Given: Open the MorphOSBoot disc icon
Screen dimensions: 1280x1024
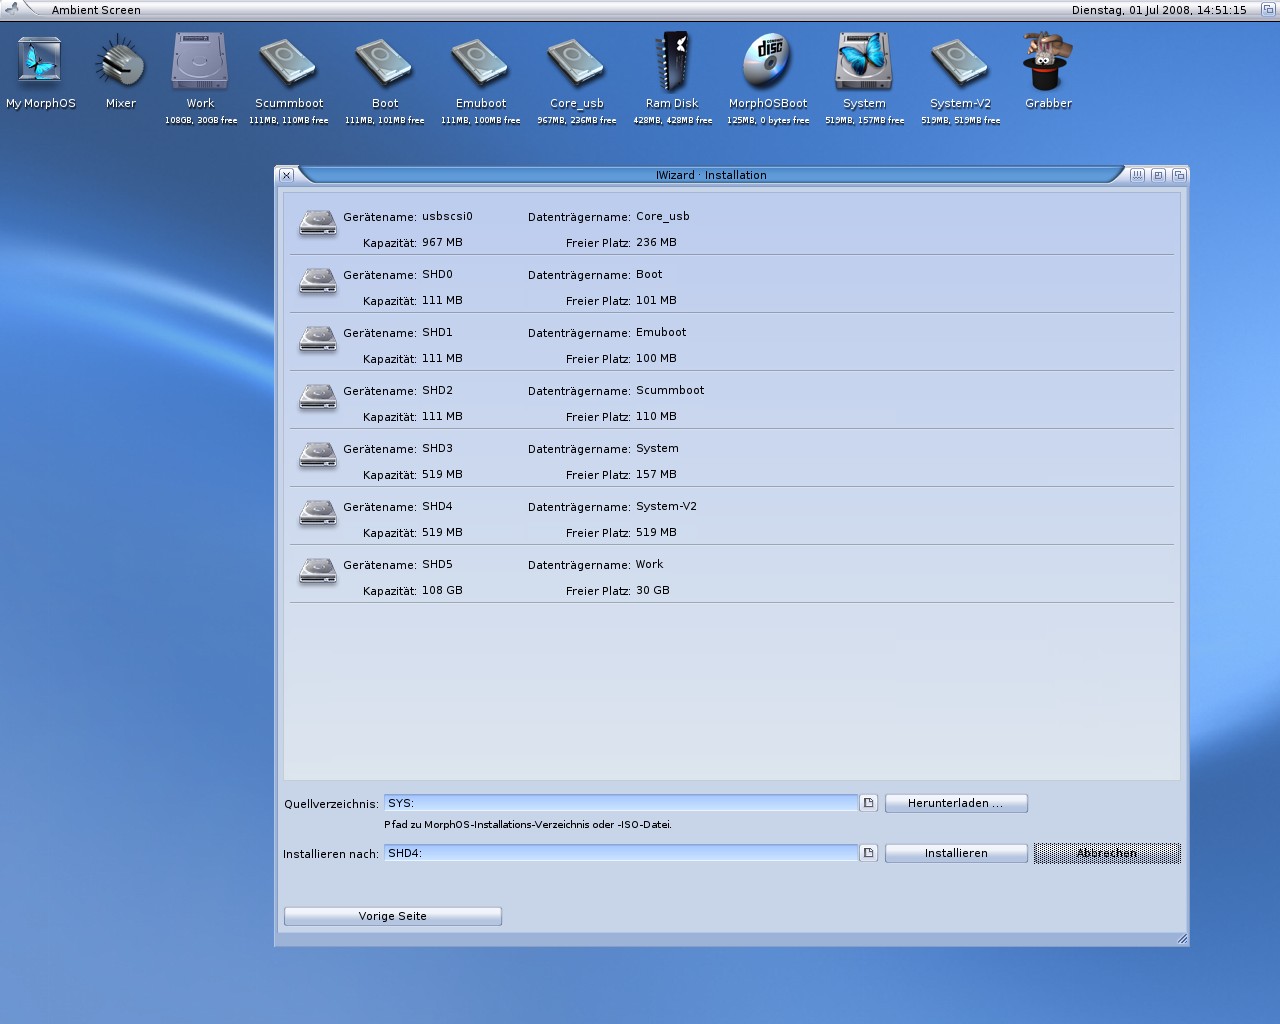Looking at the screenshot, I should pyautogui.click(x=768, y=62).
